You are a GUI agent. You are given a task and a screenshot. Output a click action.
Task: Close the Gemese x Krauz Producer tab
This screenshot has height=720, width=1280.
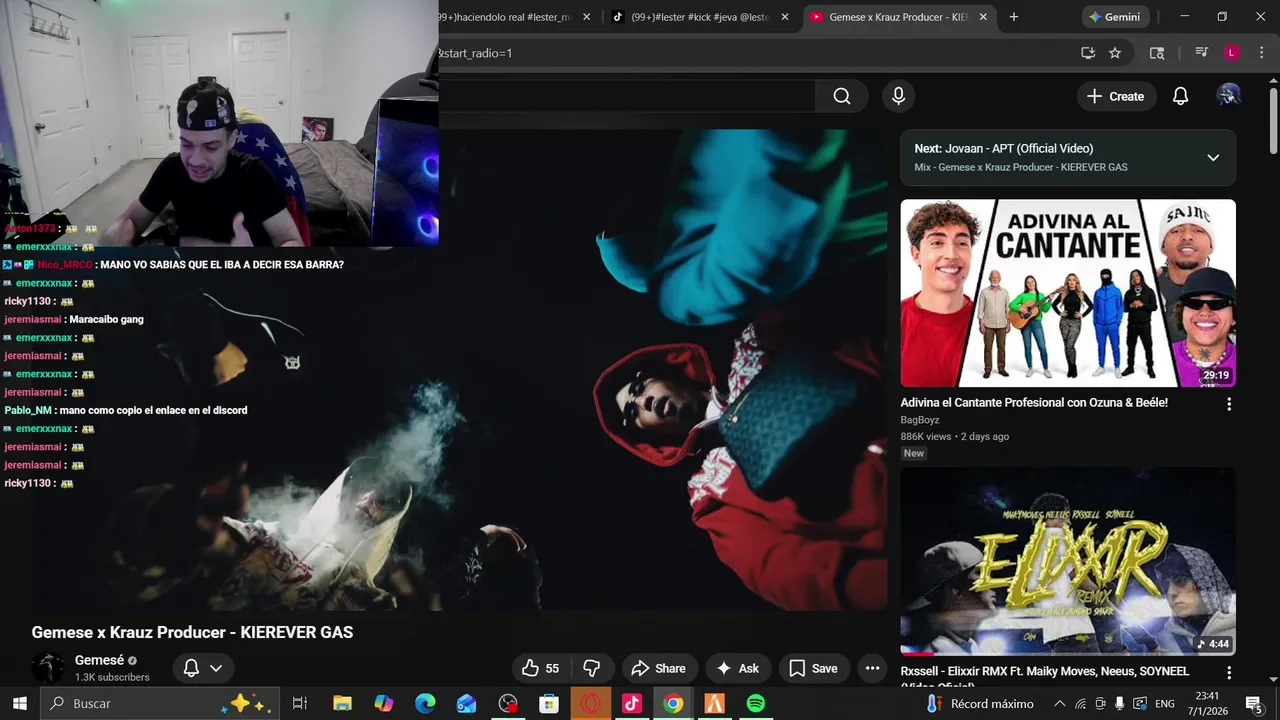(983, 17)
